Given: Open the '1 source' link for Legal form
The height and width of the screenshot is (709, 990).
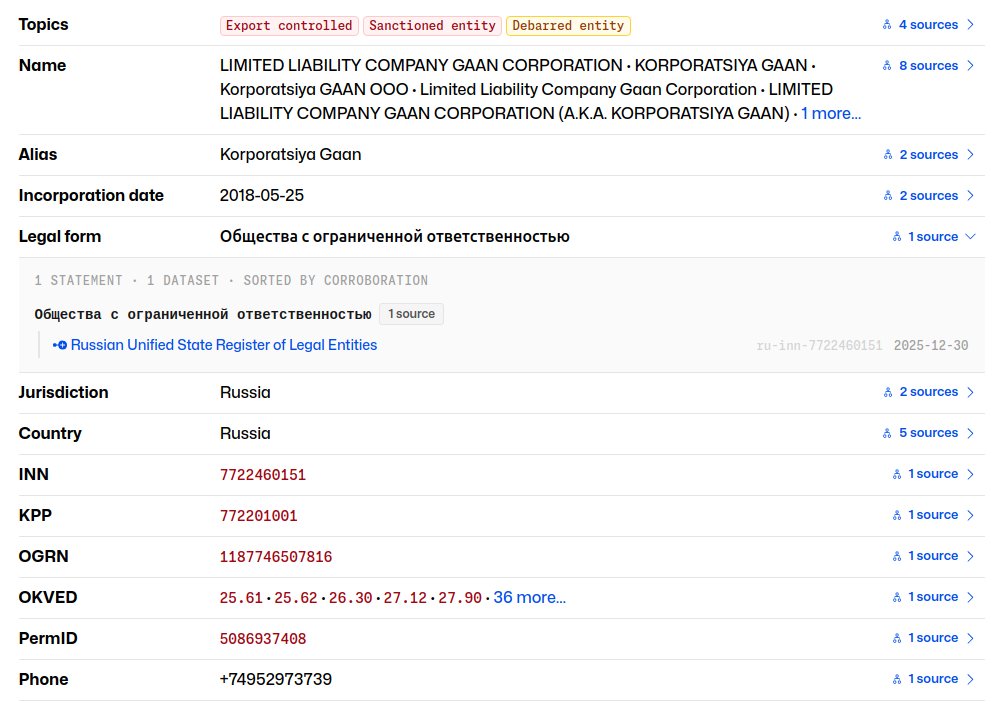Looking at the screenshot, I should coord(933,237).
